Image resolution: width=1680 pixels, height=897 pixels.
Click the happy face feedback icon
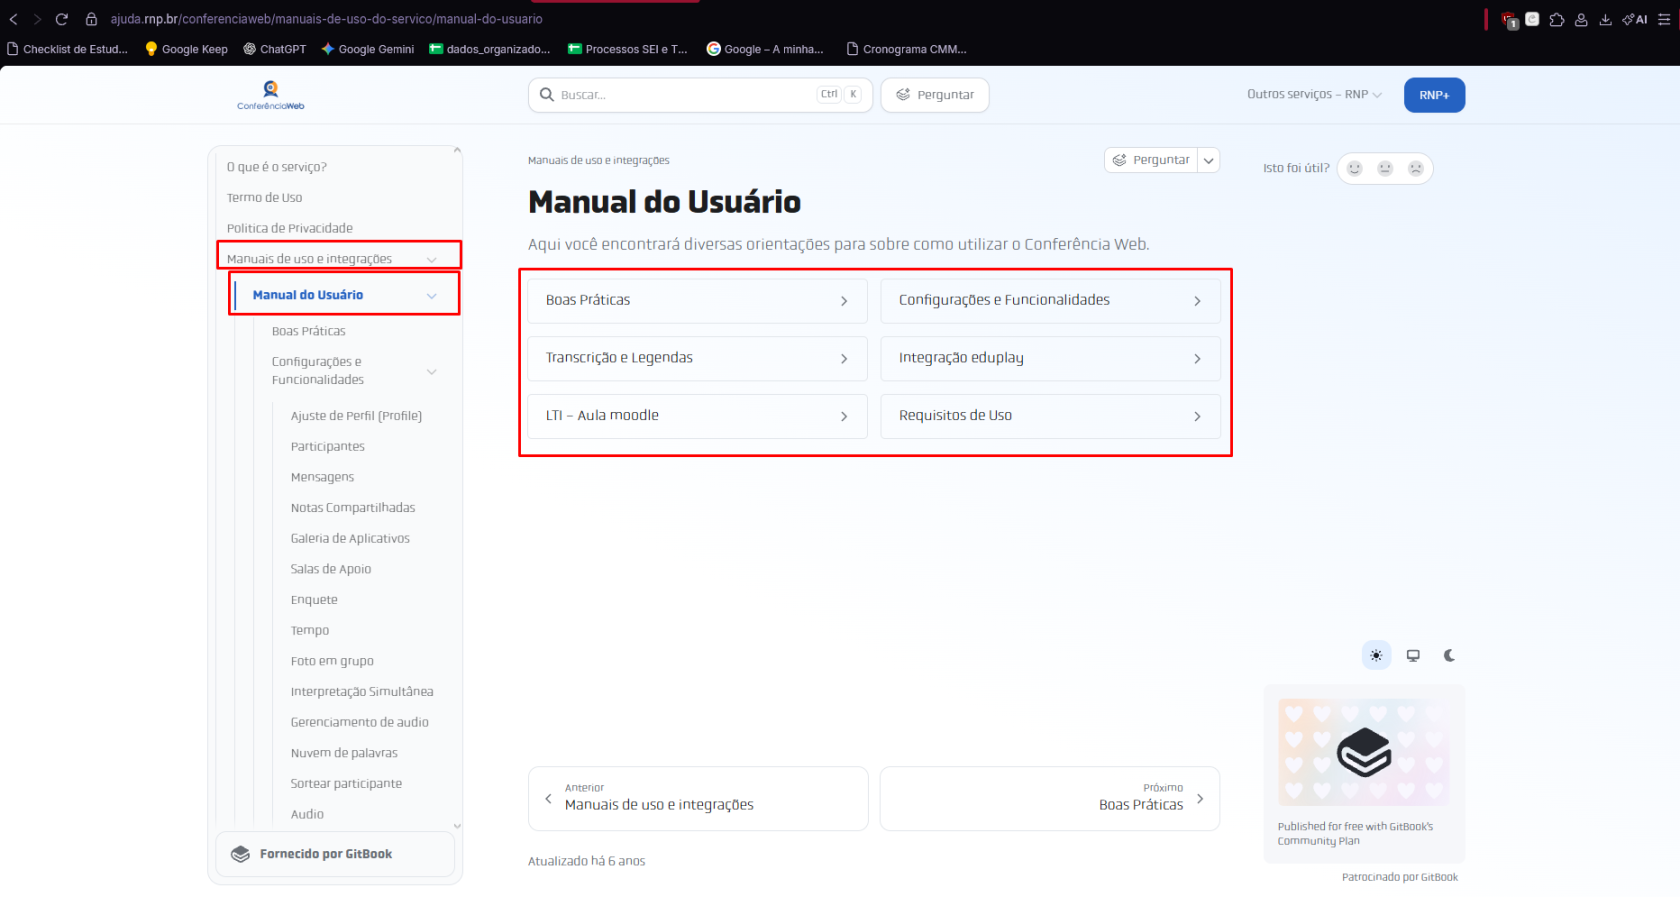(1355, 168)
